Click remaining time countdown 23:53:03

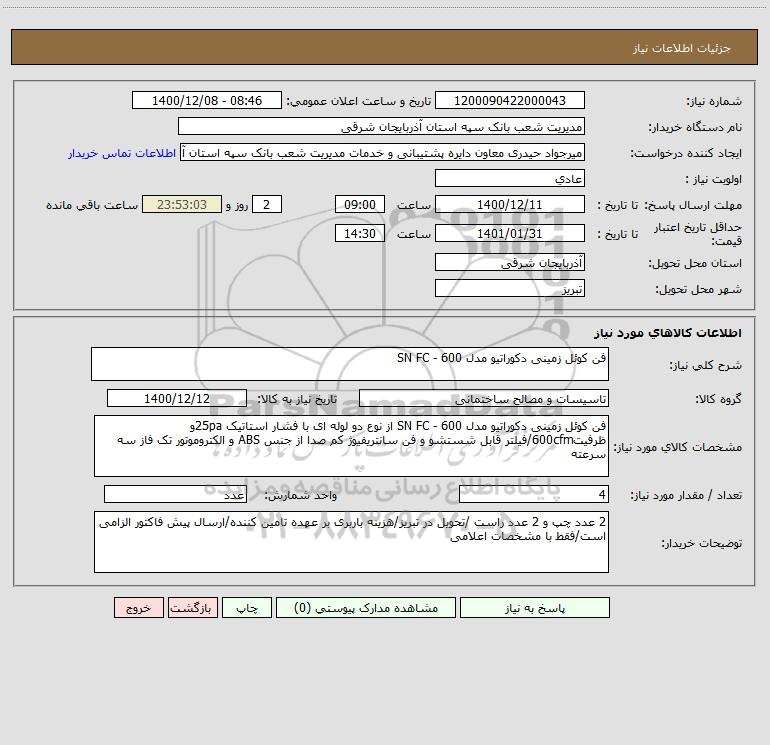[x=182, y=204]
